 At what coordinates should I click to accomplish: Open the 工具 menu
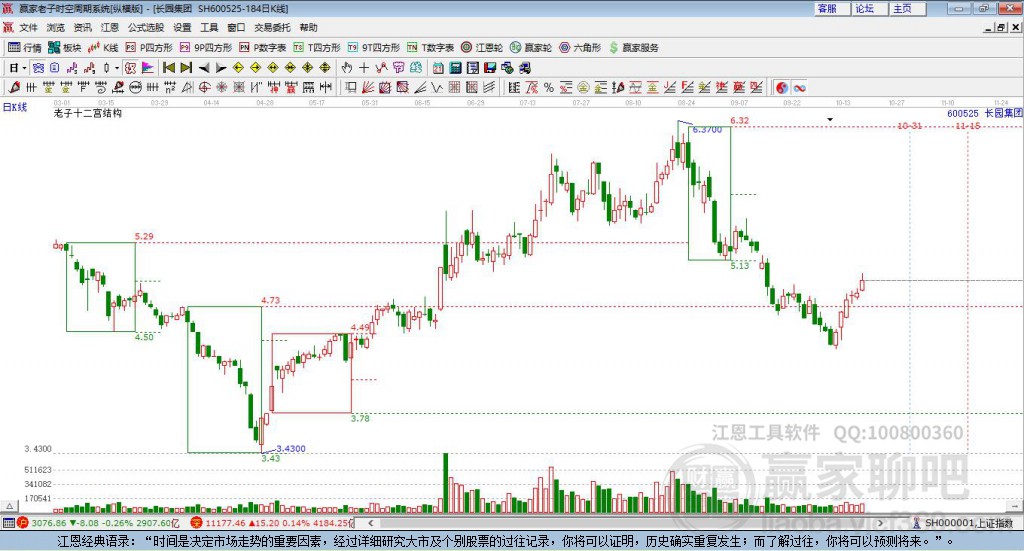[x=209, y=27]
